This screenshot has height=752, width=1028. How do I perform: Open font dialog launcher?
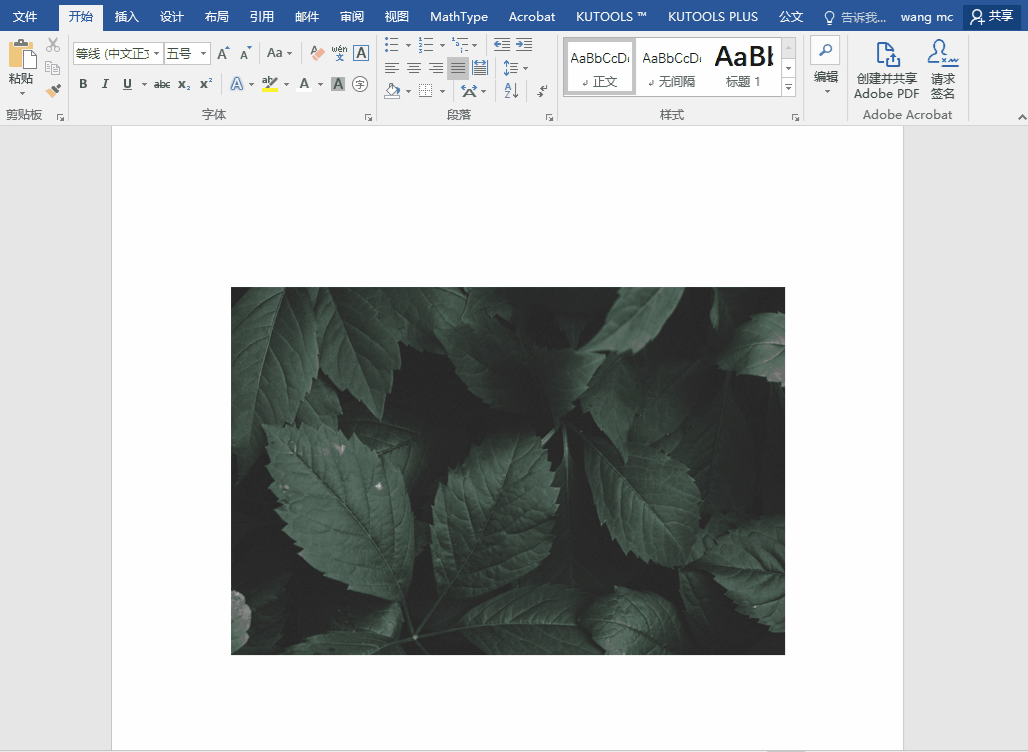368,117
